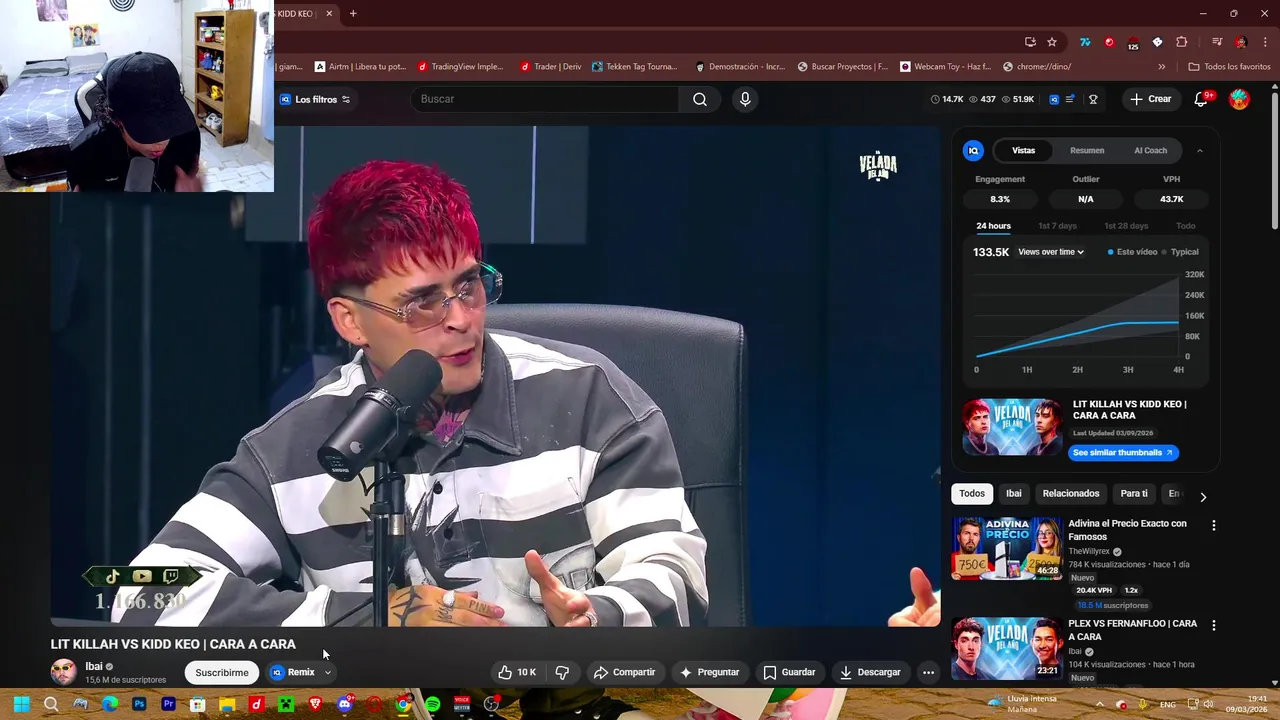This screenshot has width=1280, height=720.
Task: Open the Windows Start menu
Action: [21, 704]
